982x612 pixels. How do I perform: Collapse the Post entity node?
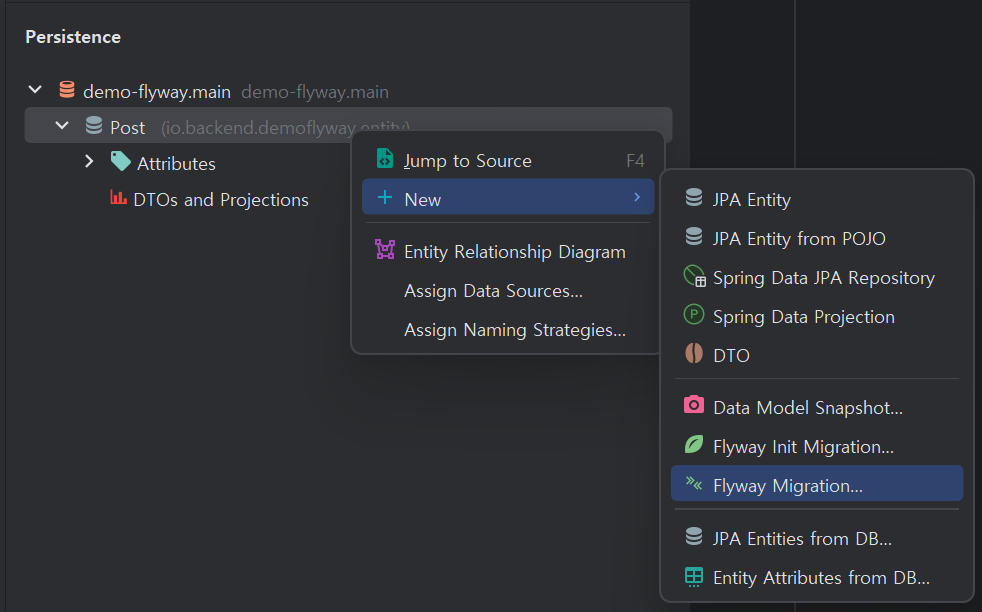pos(62,126)
